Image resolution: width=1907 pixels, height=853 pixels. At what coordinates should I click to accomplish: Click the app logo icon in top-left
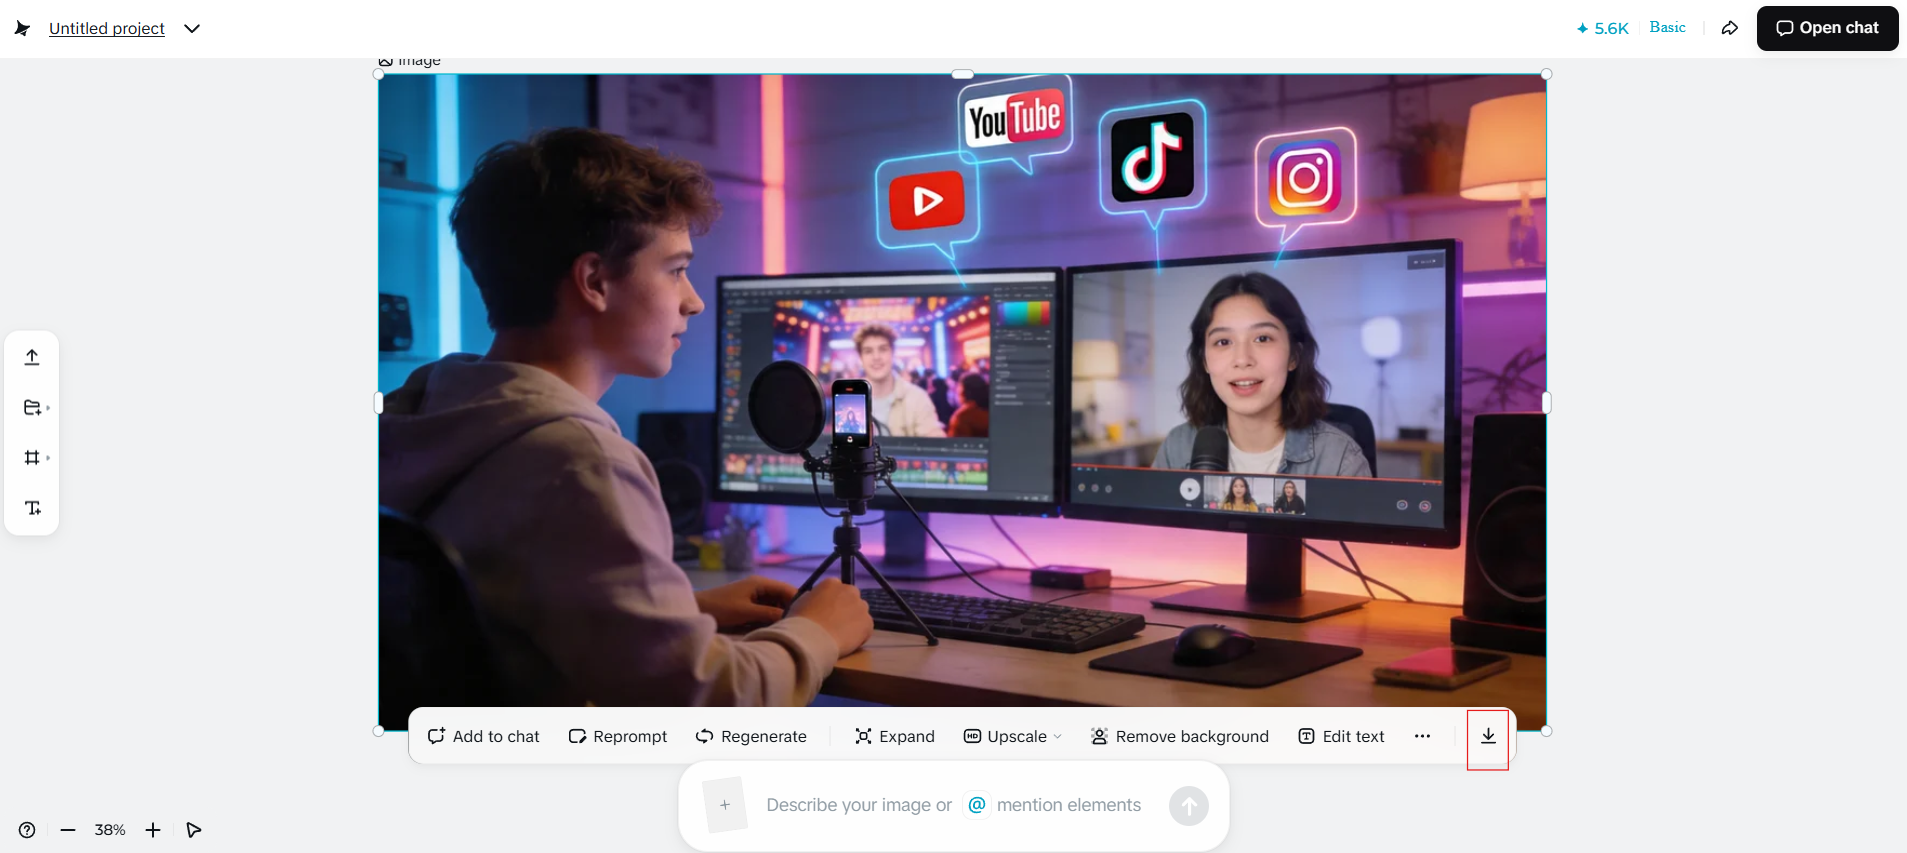point(22,28)
